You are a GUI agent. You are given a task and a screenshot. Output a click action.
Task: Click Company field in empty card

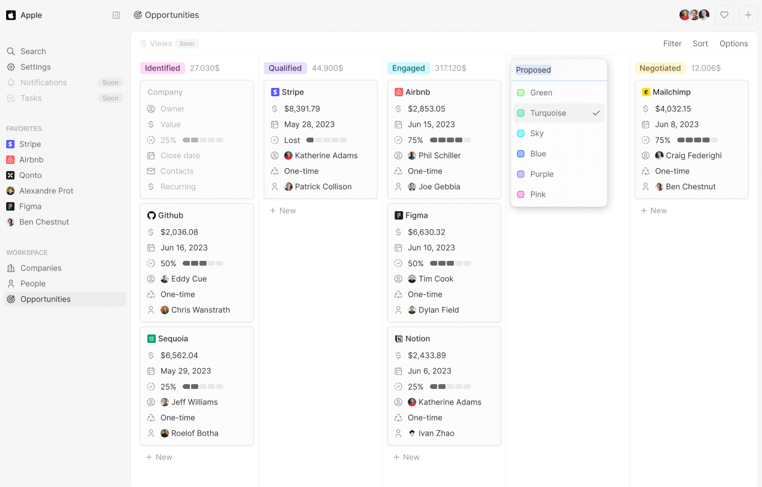pyautogui.click(x=165, y=92)
